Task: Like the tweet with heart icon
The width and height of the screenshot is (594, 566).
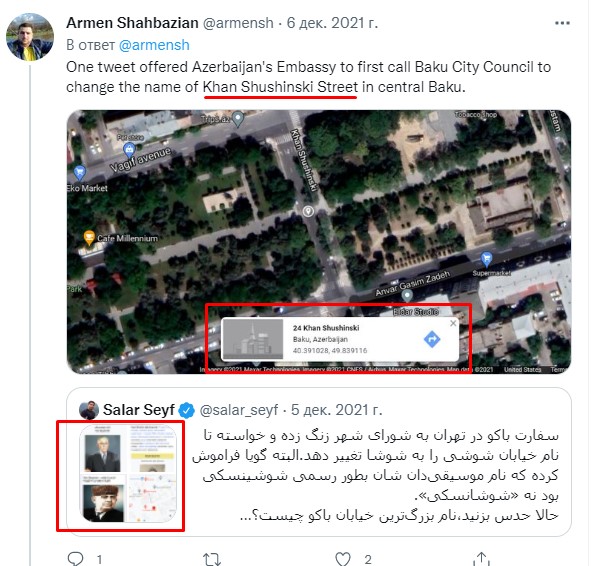Action: [x=343, y=559]
